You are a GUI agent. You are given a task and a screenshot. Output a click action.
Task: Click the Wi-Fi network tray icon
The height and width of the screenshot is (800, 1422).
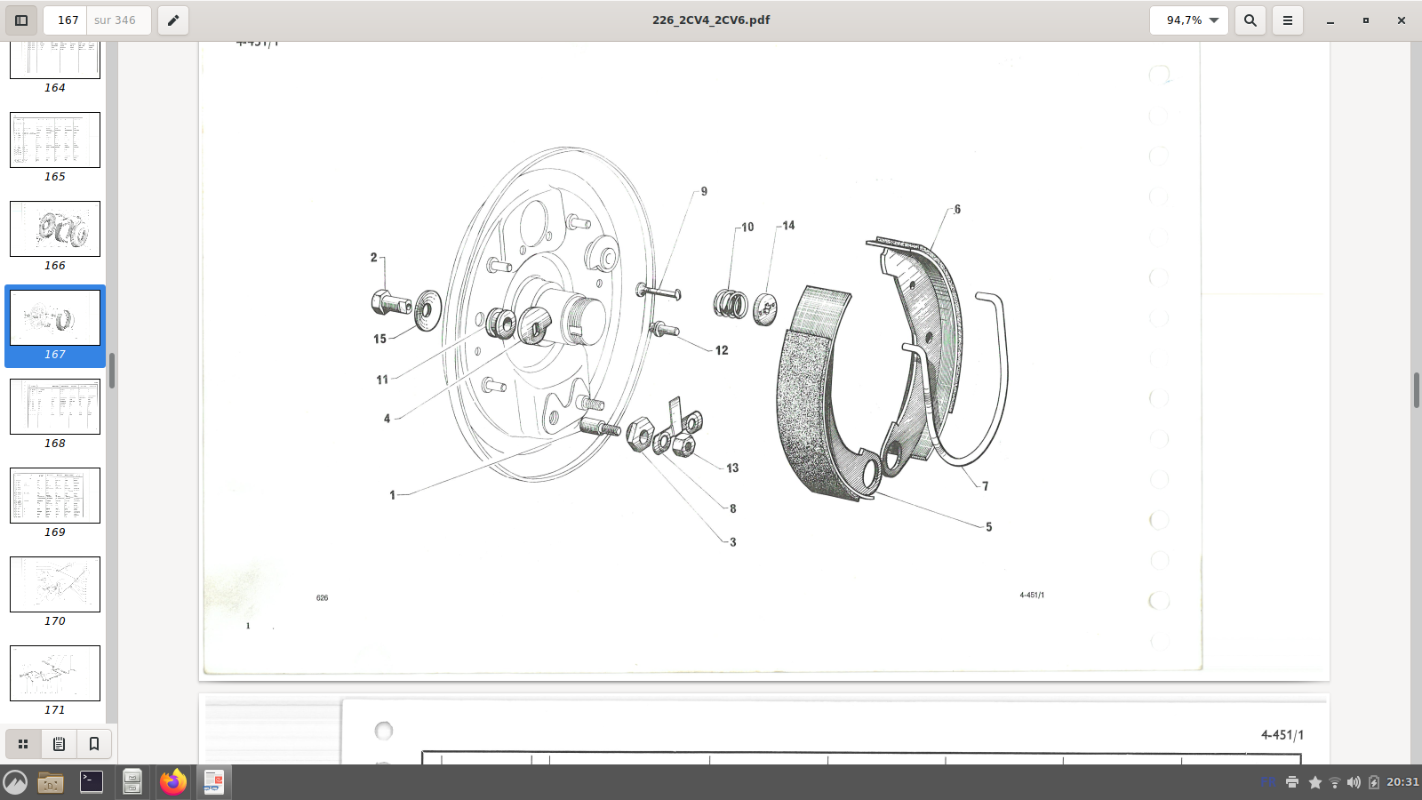click(x=1334, y=782)
